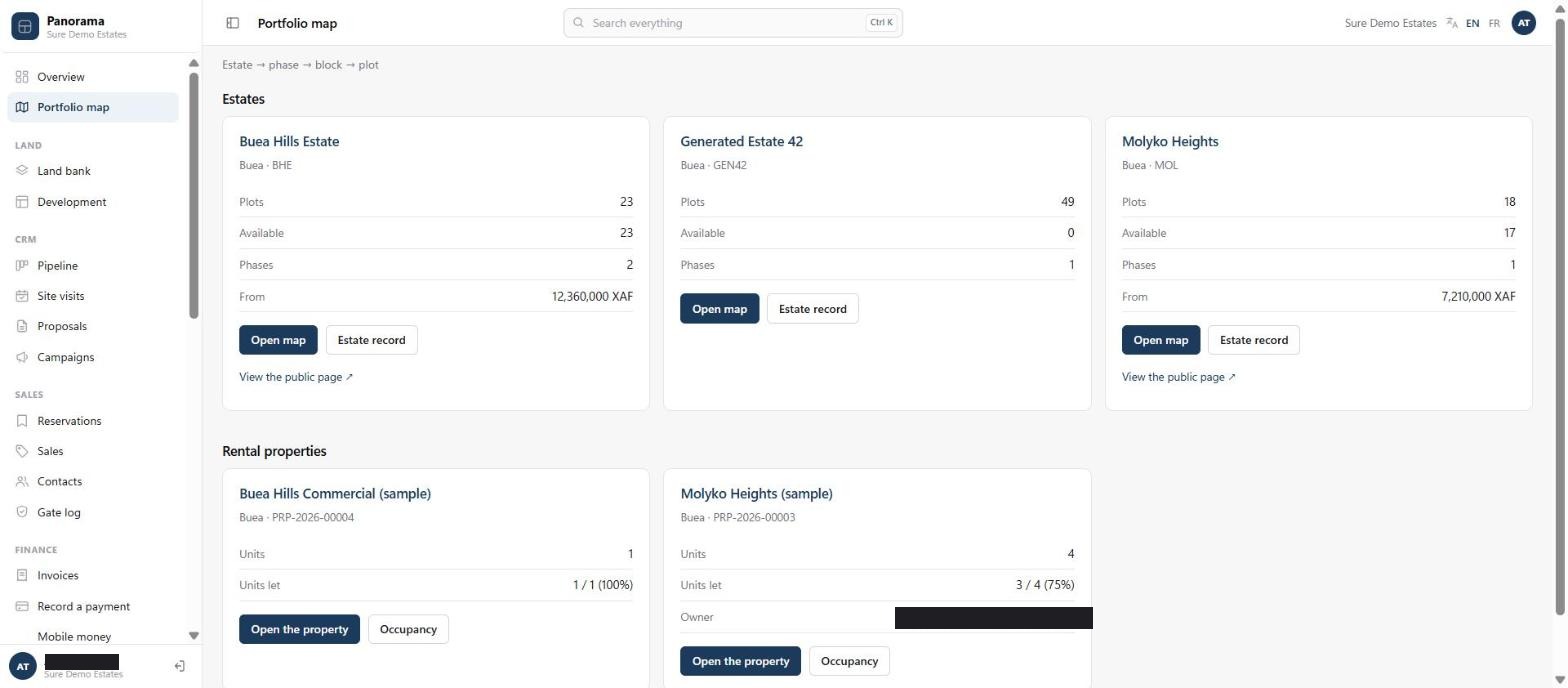Image resolution: width=1568 pixels, height=688 pixels.
Task: Click the Proposals document icon
Action: [22, 326]
